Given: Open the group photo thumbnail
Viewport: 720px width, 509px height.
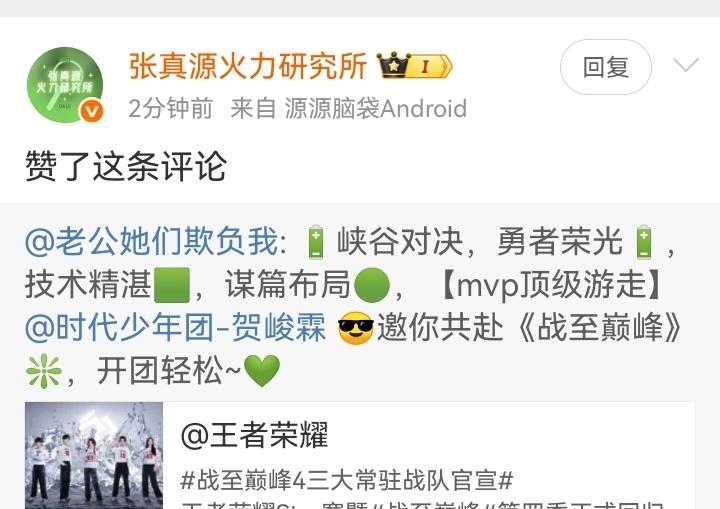Looking at the screenshot, I should (x=94, y=455).
